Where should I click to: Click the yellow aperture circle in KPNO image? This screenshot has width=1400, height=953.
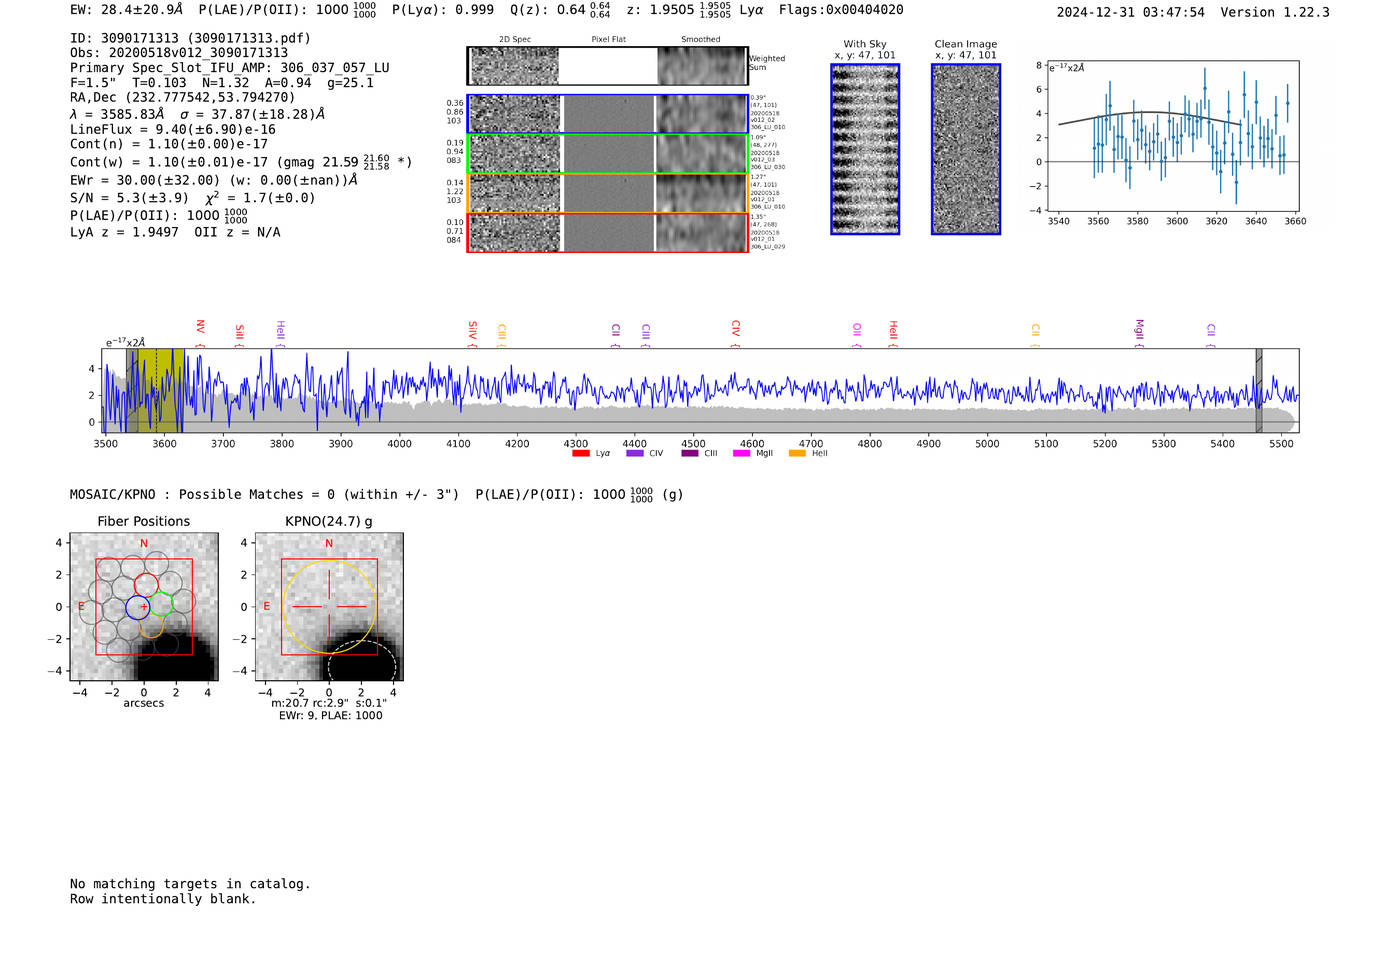pyautogui.click(x=329, y=607)
